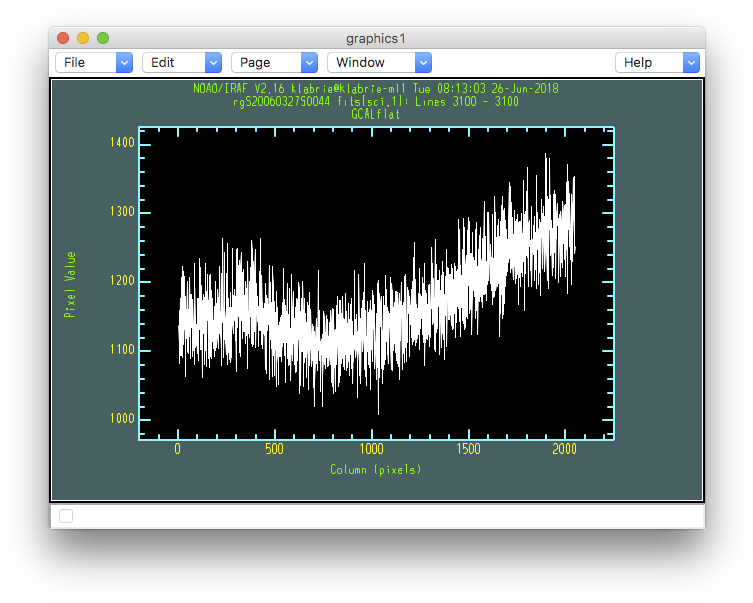
Task: Open the File menu
Action: point(94,62)
